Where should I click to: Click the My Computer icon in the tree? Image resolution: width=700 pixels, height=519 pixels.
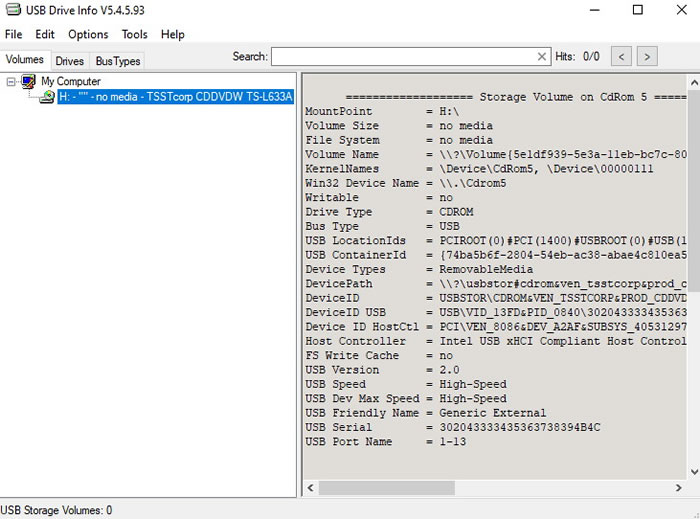(30, 81)
